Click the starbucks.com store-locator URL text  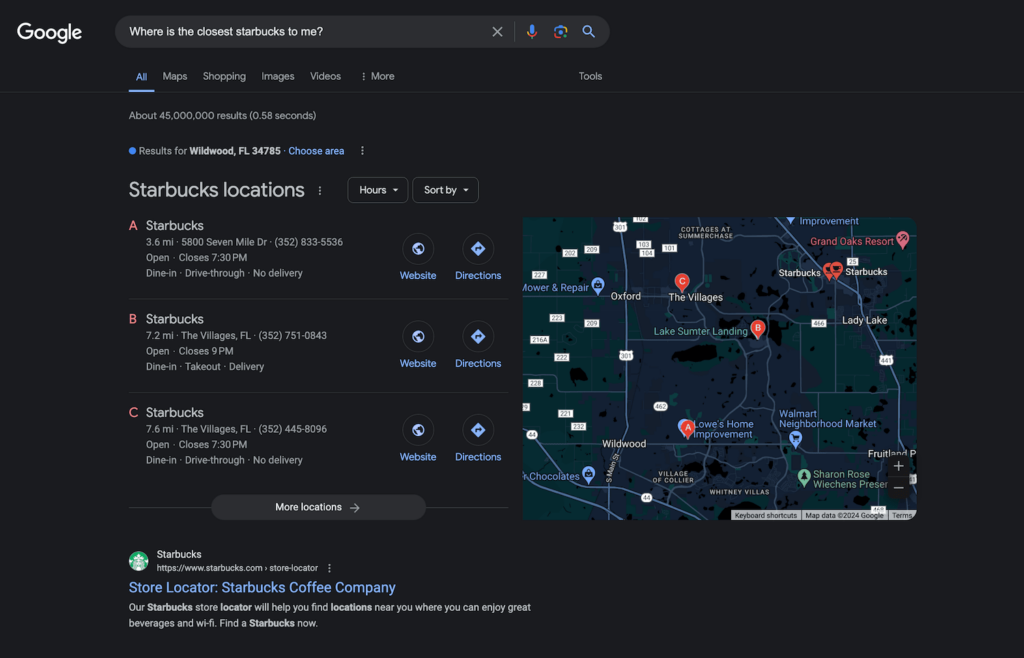pos(237,568)
